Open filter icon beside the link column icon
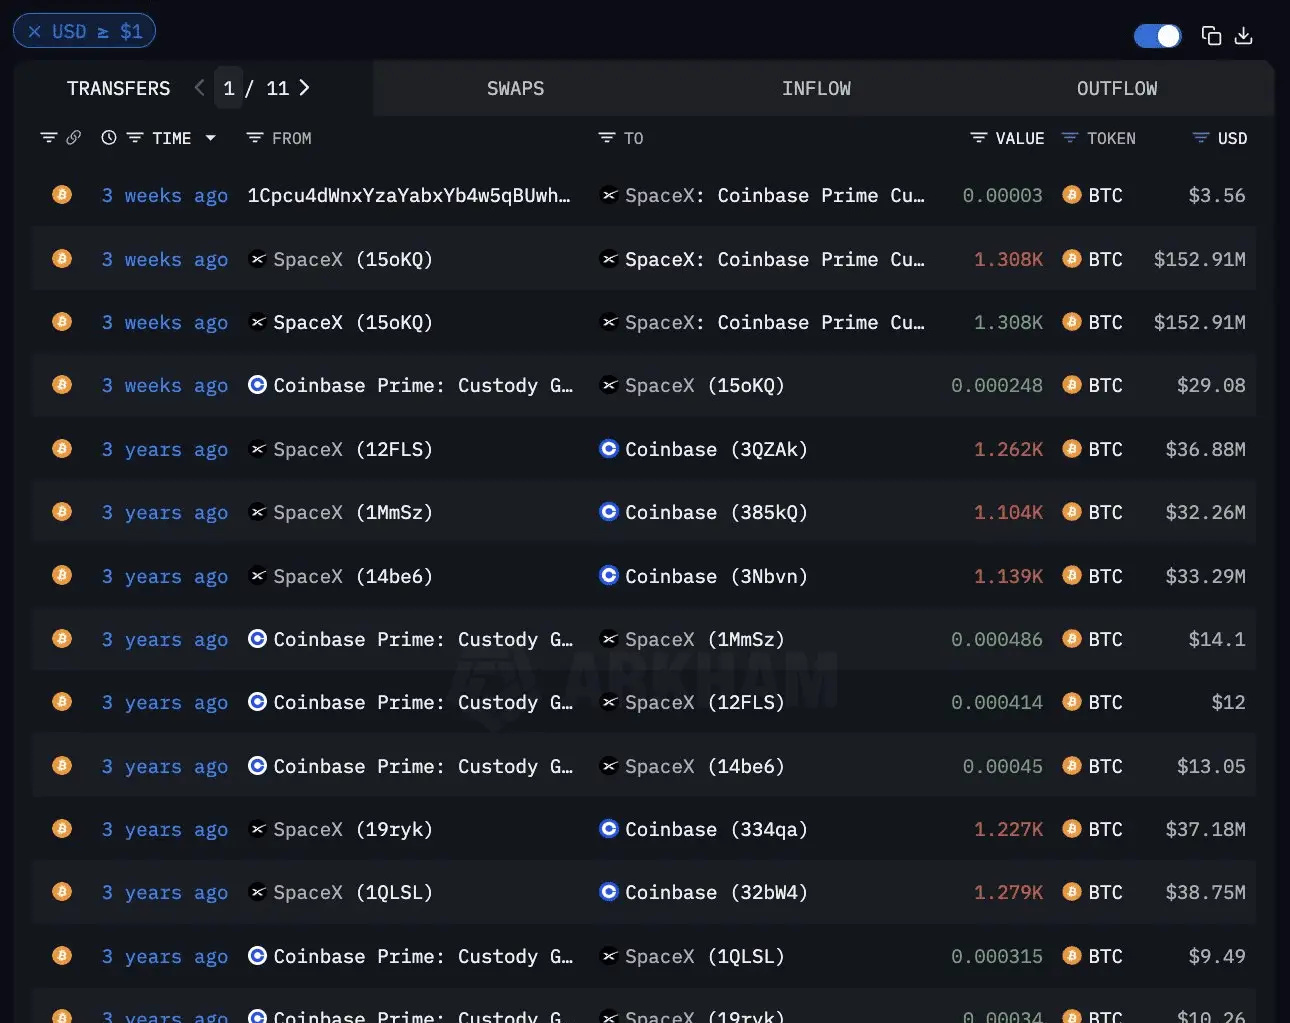The height and width of the screenshot is (1023, 1290). [x=48, y=138]
